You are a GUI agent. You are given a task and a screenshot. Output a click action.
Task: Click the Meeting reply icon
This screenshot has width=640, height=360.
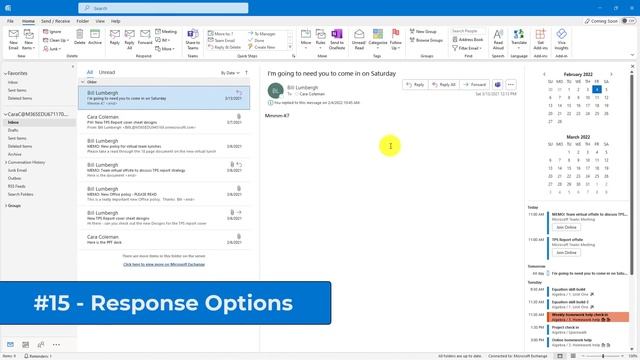coord(166,31)
